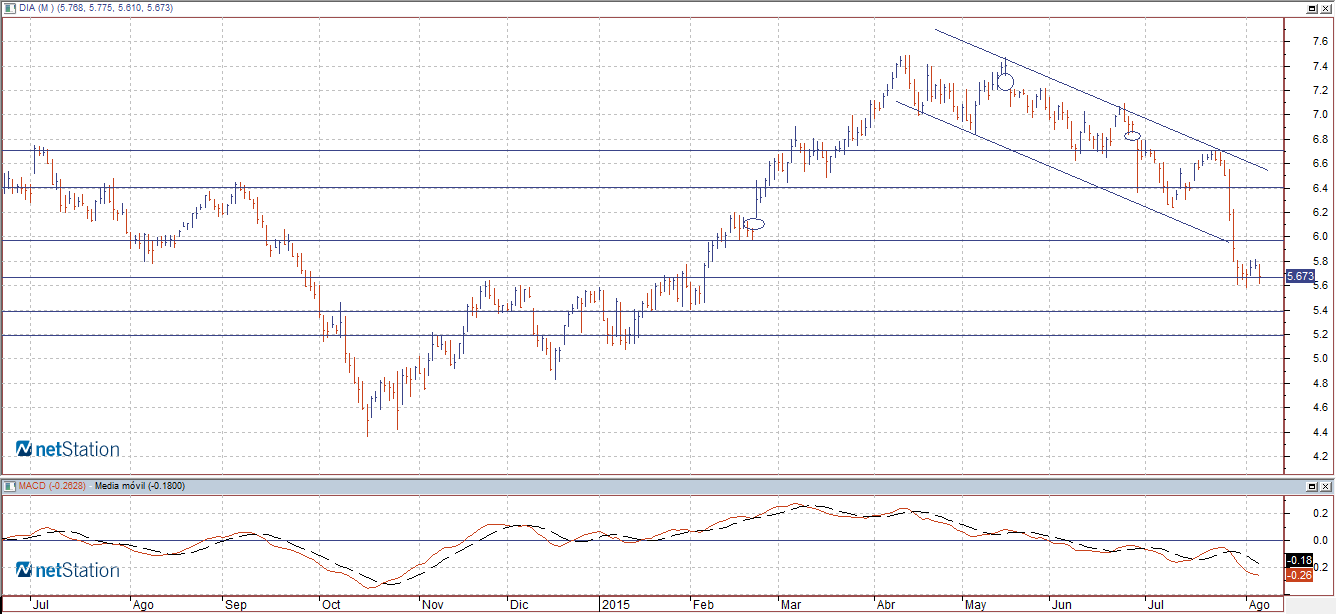1336x614 pixels.
Task: Click the DIA chart panel icon
Action: (x=8, y=8)
